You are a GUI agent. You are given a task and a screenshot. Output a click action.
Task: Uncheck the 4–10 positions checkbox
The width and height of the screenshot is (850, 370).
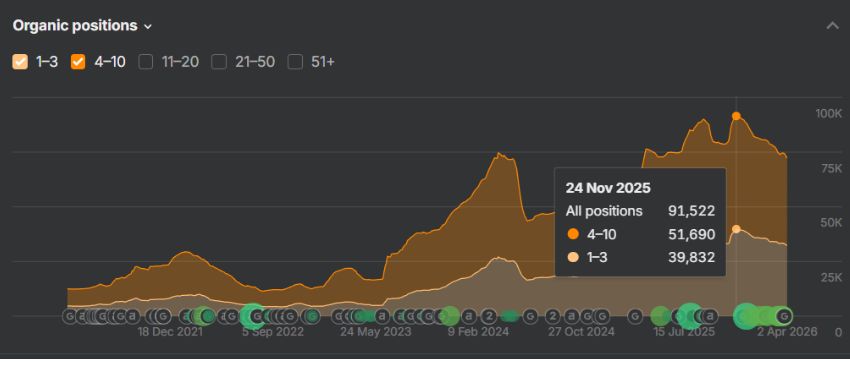[78, 62]
